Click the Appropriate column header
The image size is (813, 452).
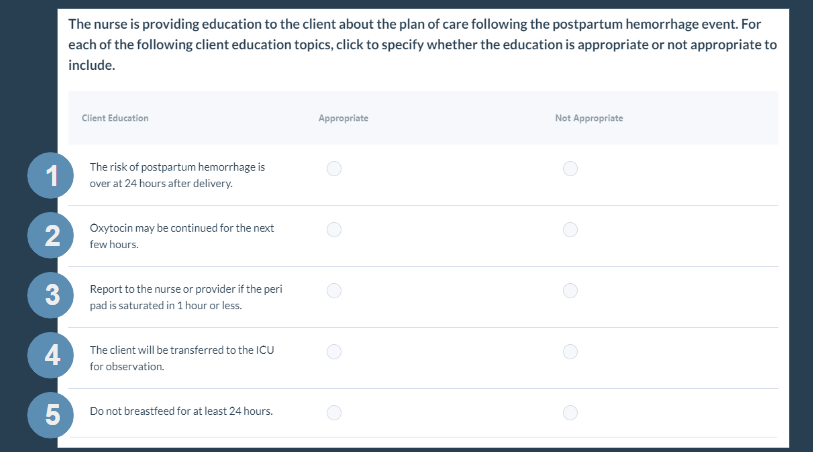click(343, 118)
